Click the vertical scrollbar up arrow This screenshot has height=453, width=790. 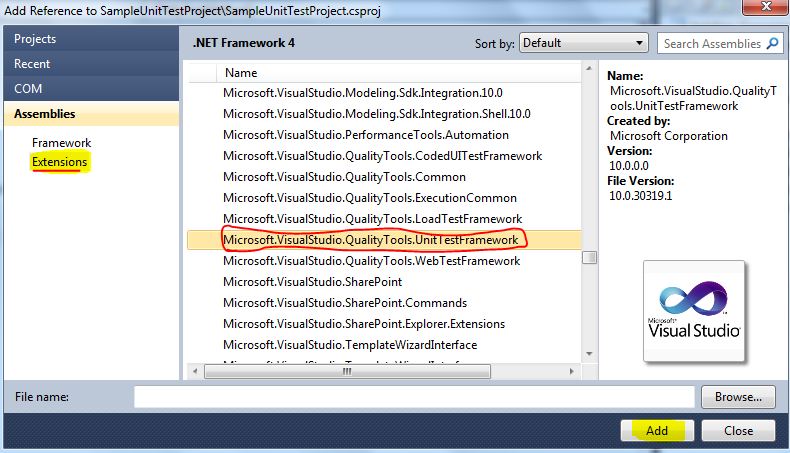point(589,68)
